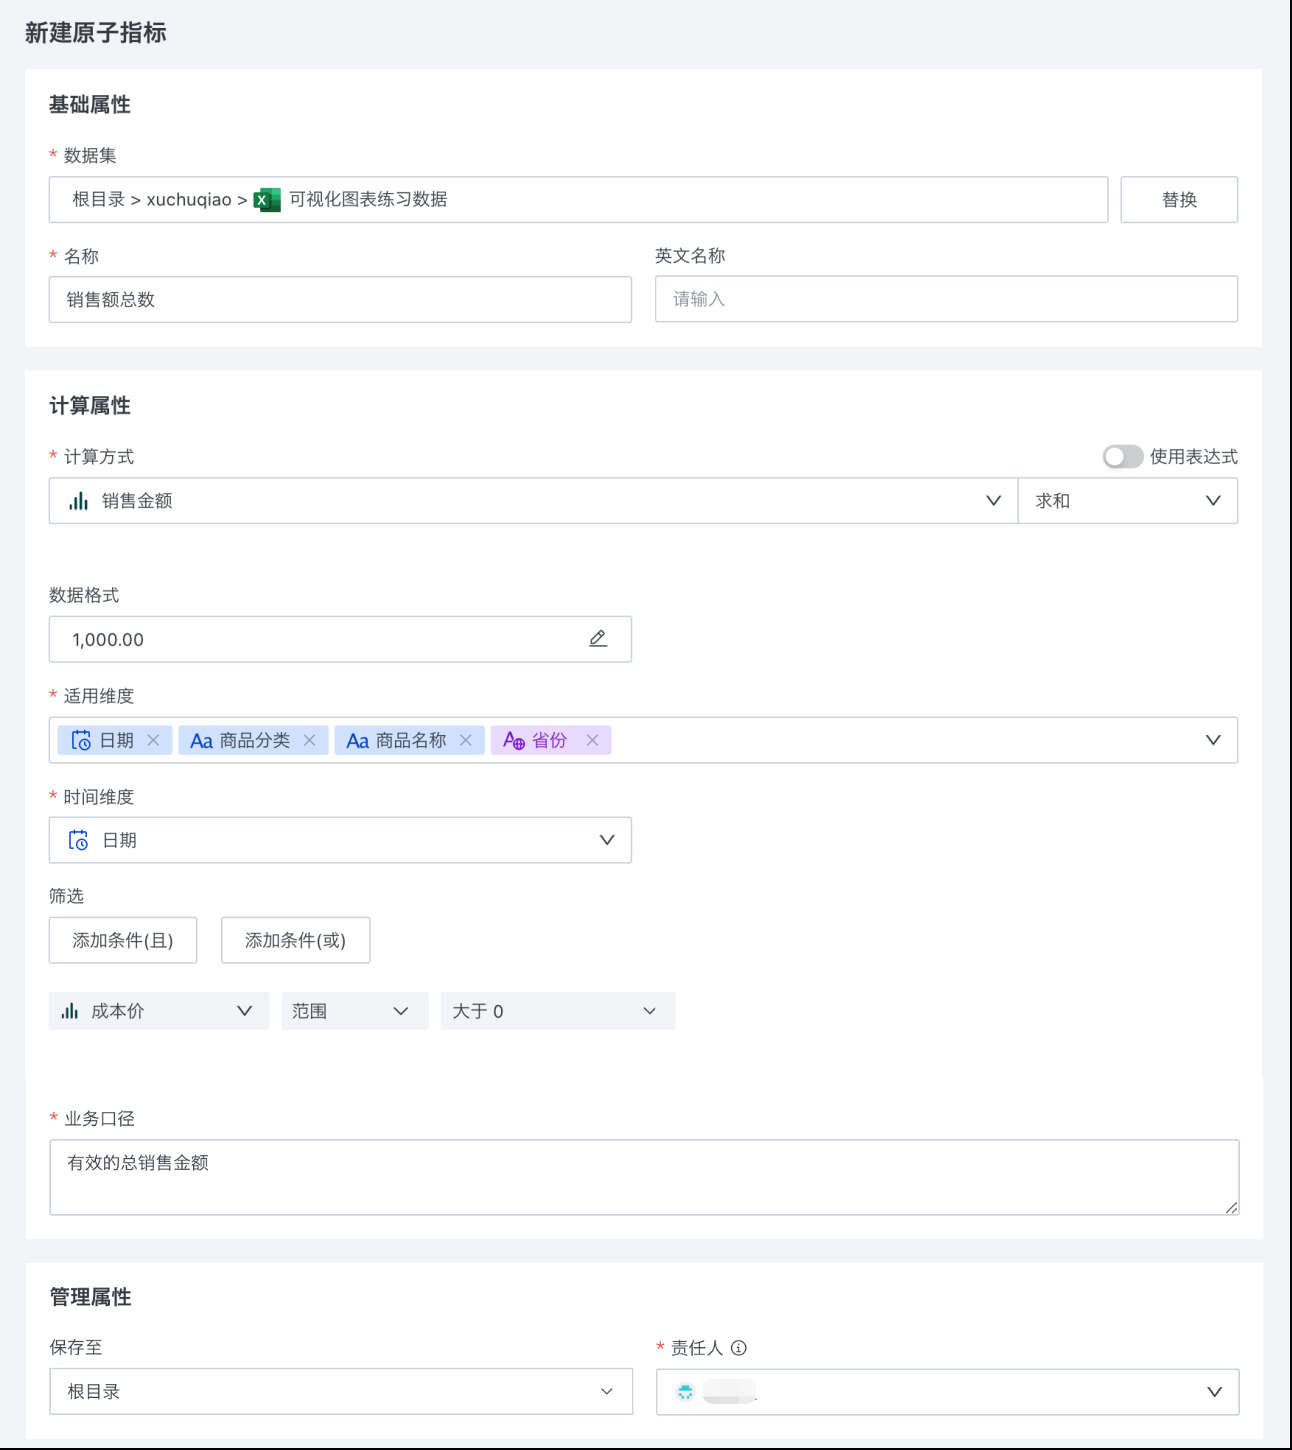Open the 成本价 filter field dropdown
The image size is (1292, 1450).
[x=158, y=1011]
